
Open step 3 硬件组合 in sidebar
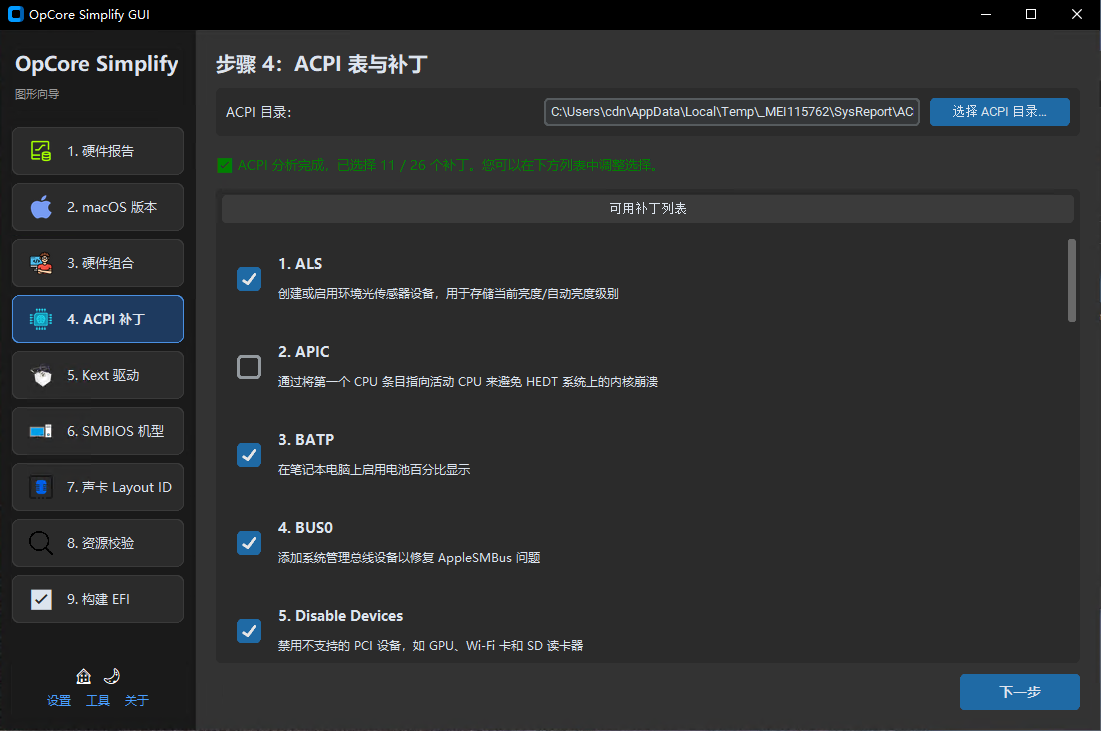coord(98,263)
